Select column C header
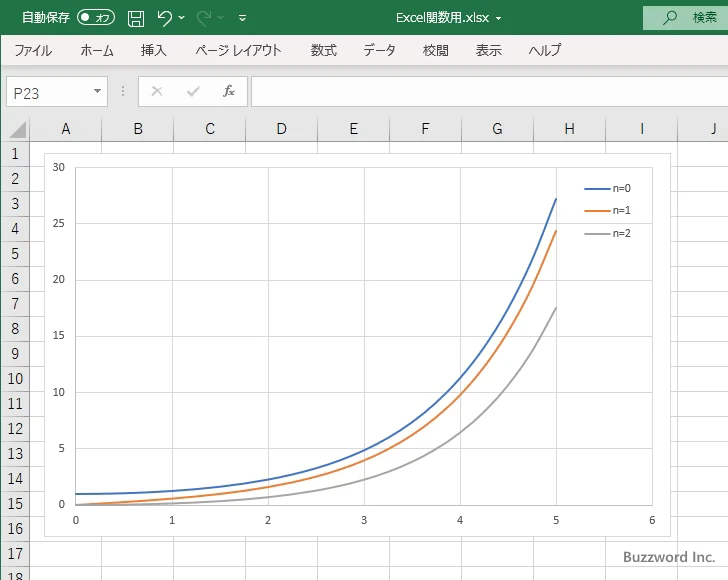Screen dimensions: 728x580 [x=210, y=129]
